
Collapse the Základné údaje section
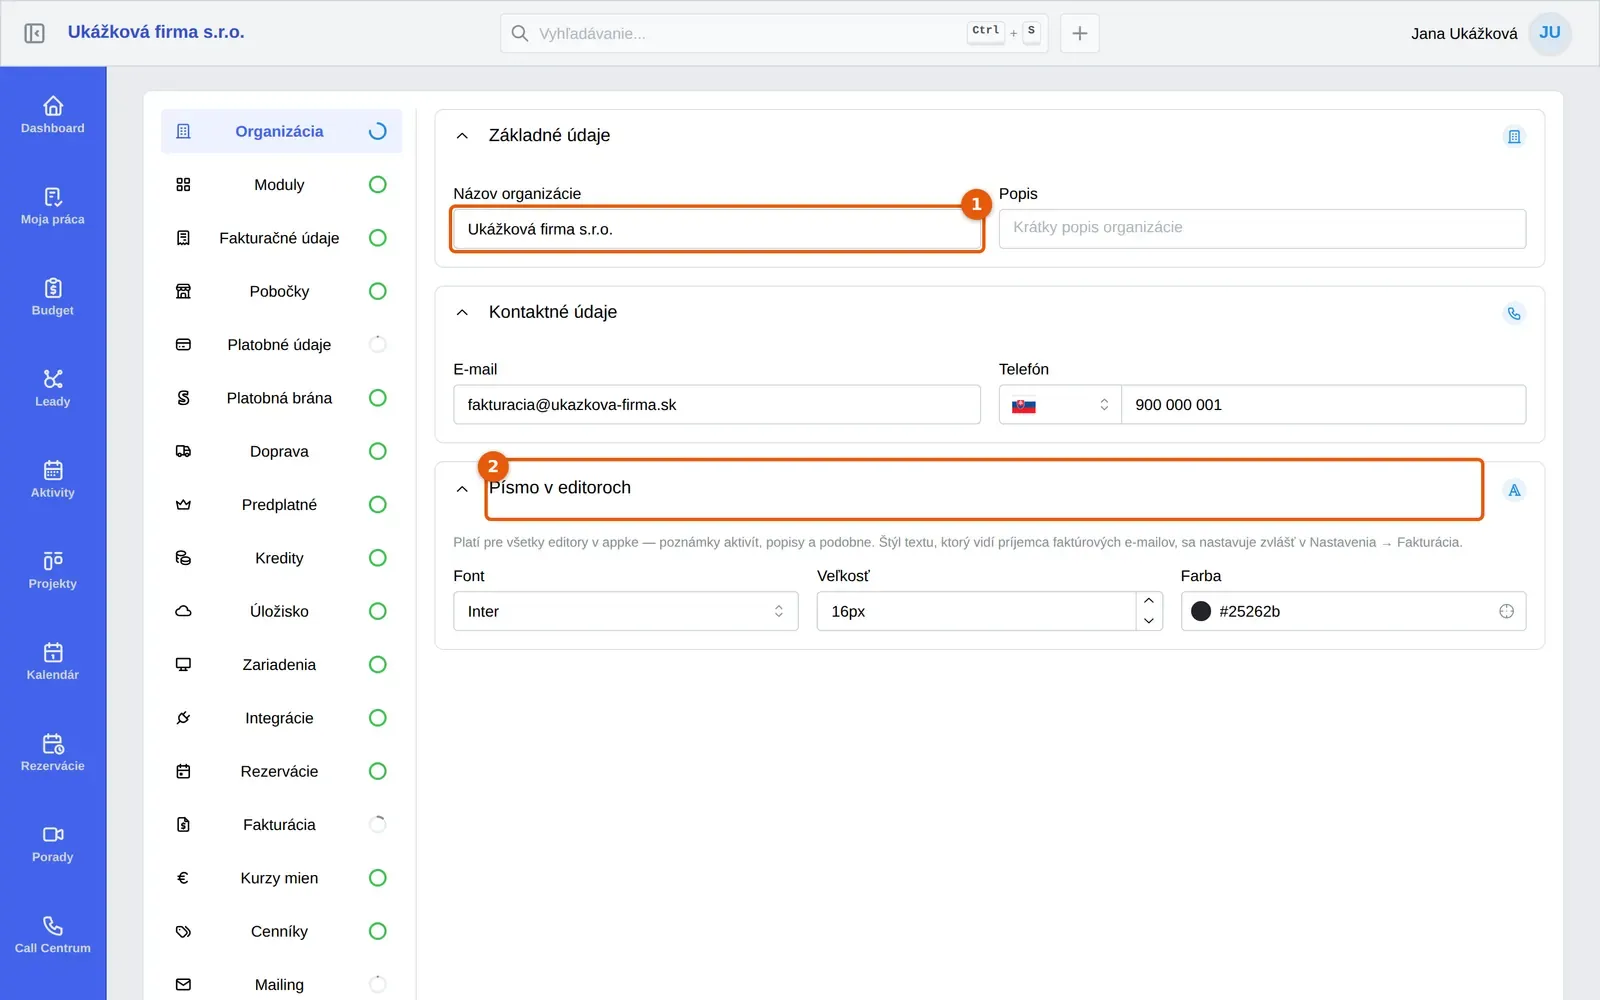(x=462, y=136)
